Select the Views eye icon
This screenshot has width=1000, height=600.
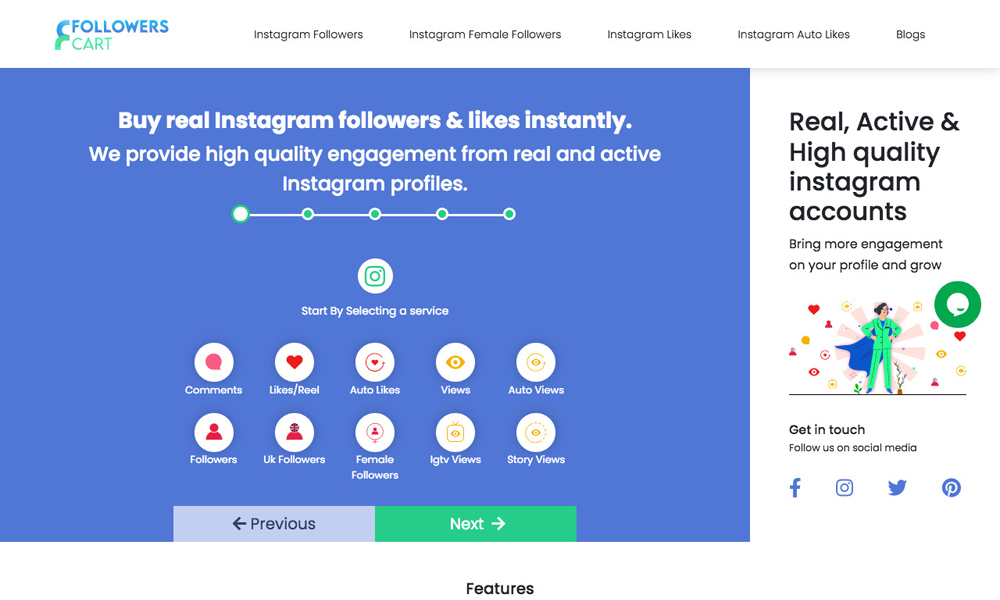click(x=455, y=362)
